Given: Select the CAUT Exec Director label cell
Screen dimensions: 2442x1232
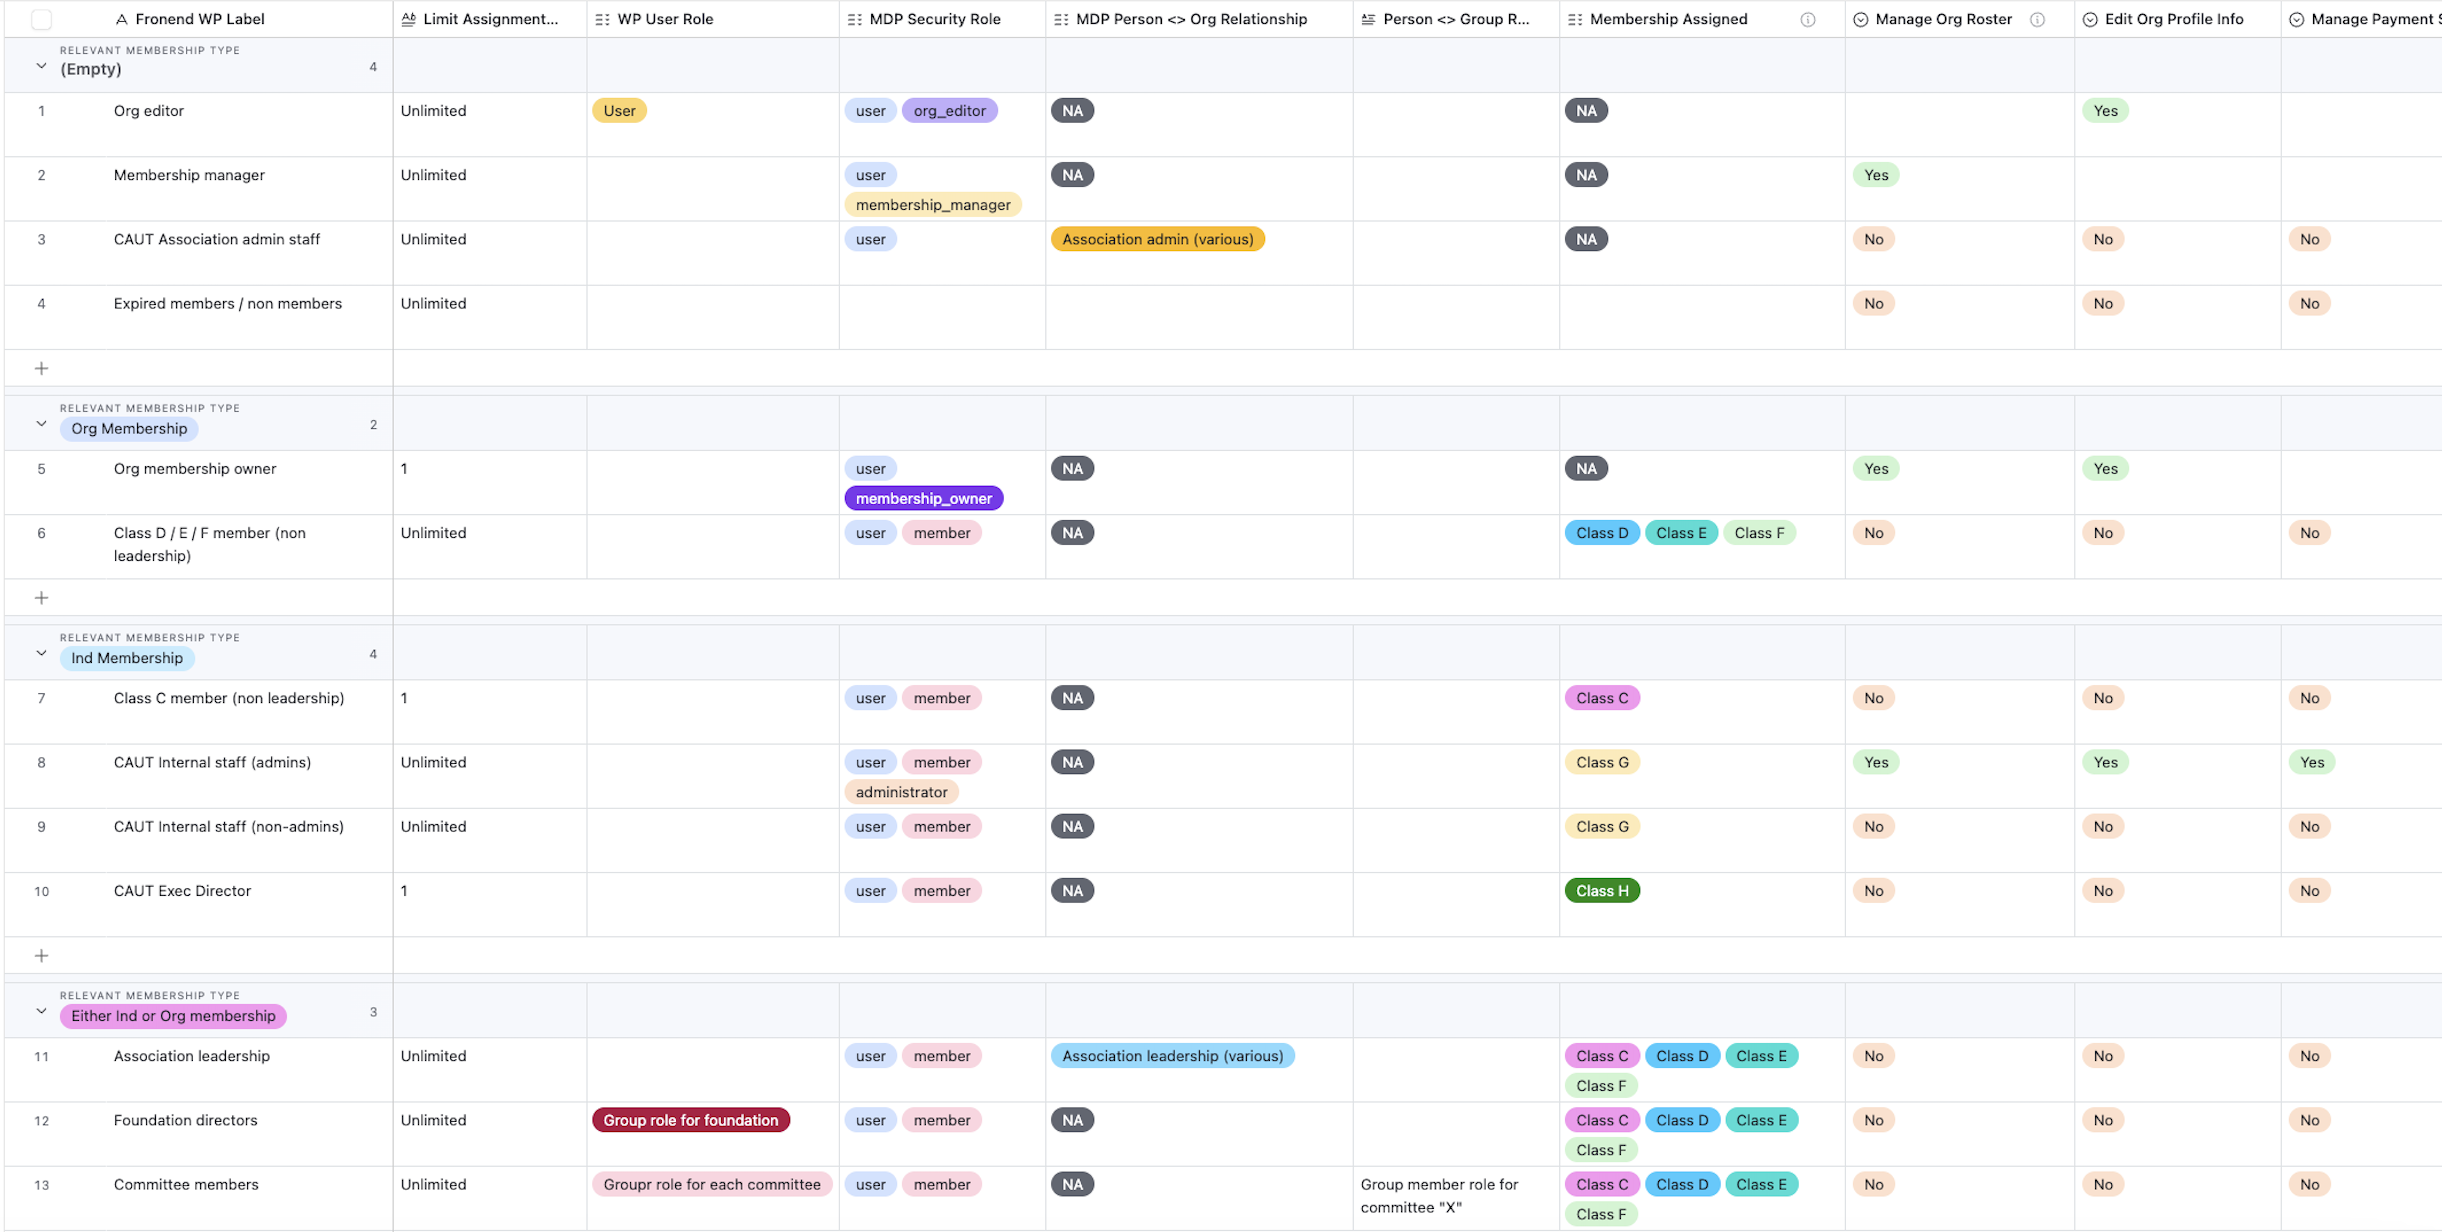Looking at the screenshot, I should (182, 891).
